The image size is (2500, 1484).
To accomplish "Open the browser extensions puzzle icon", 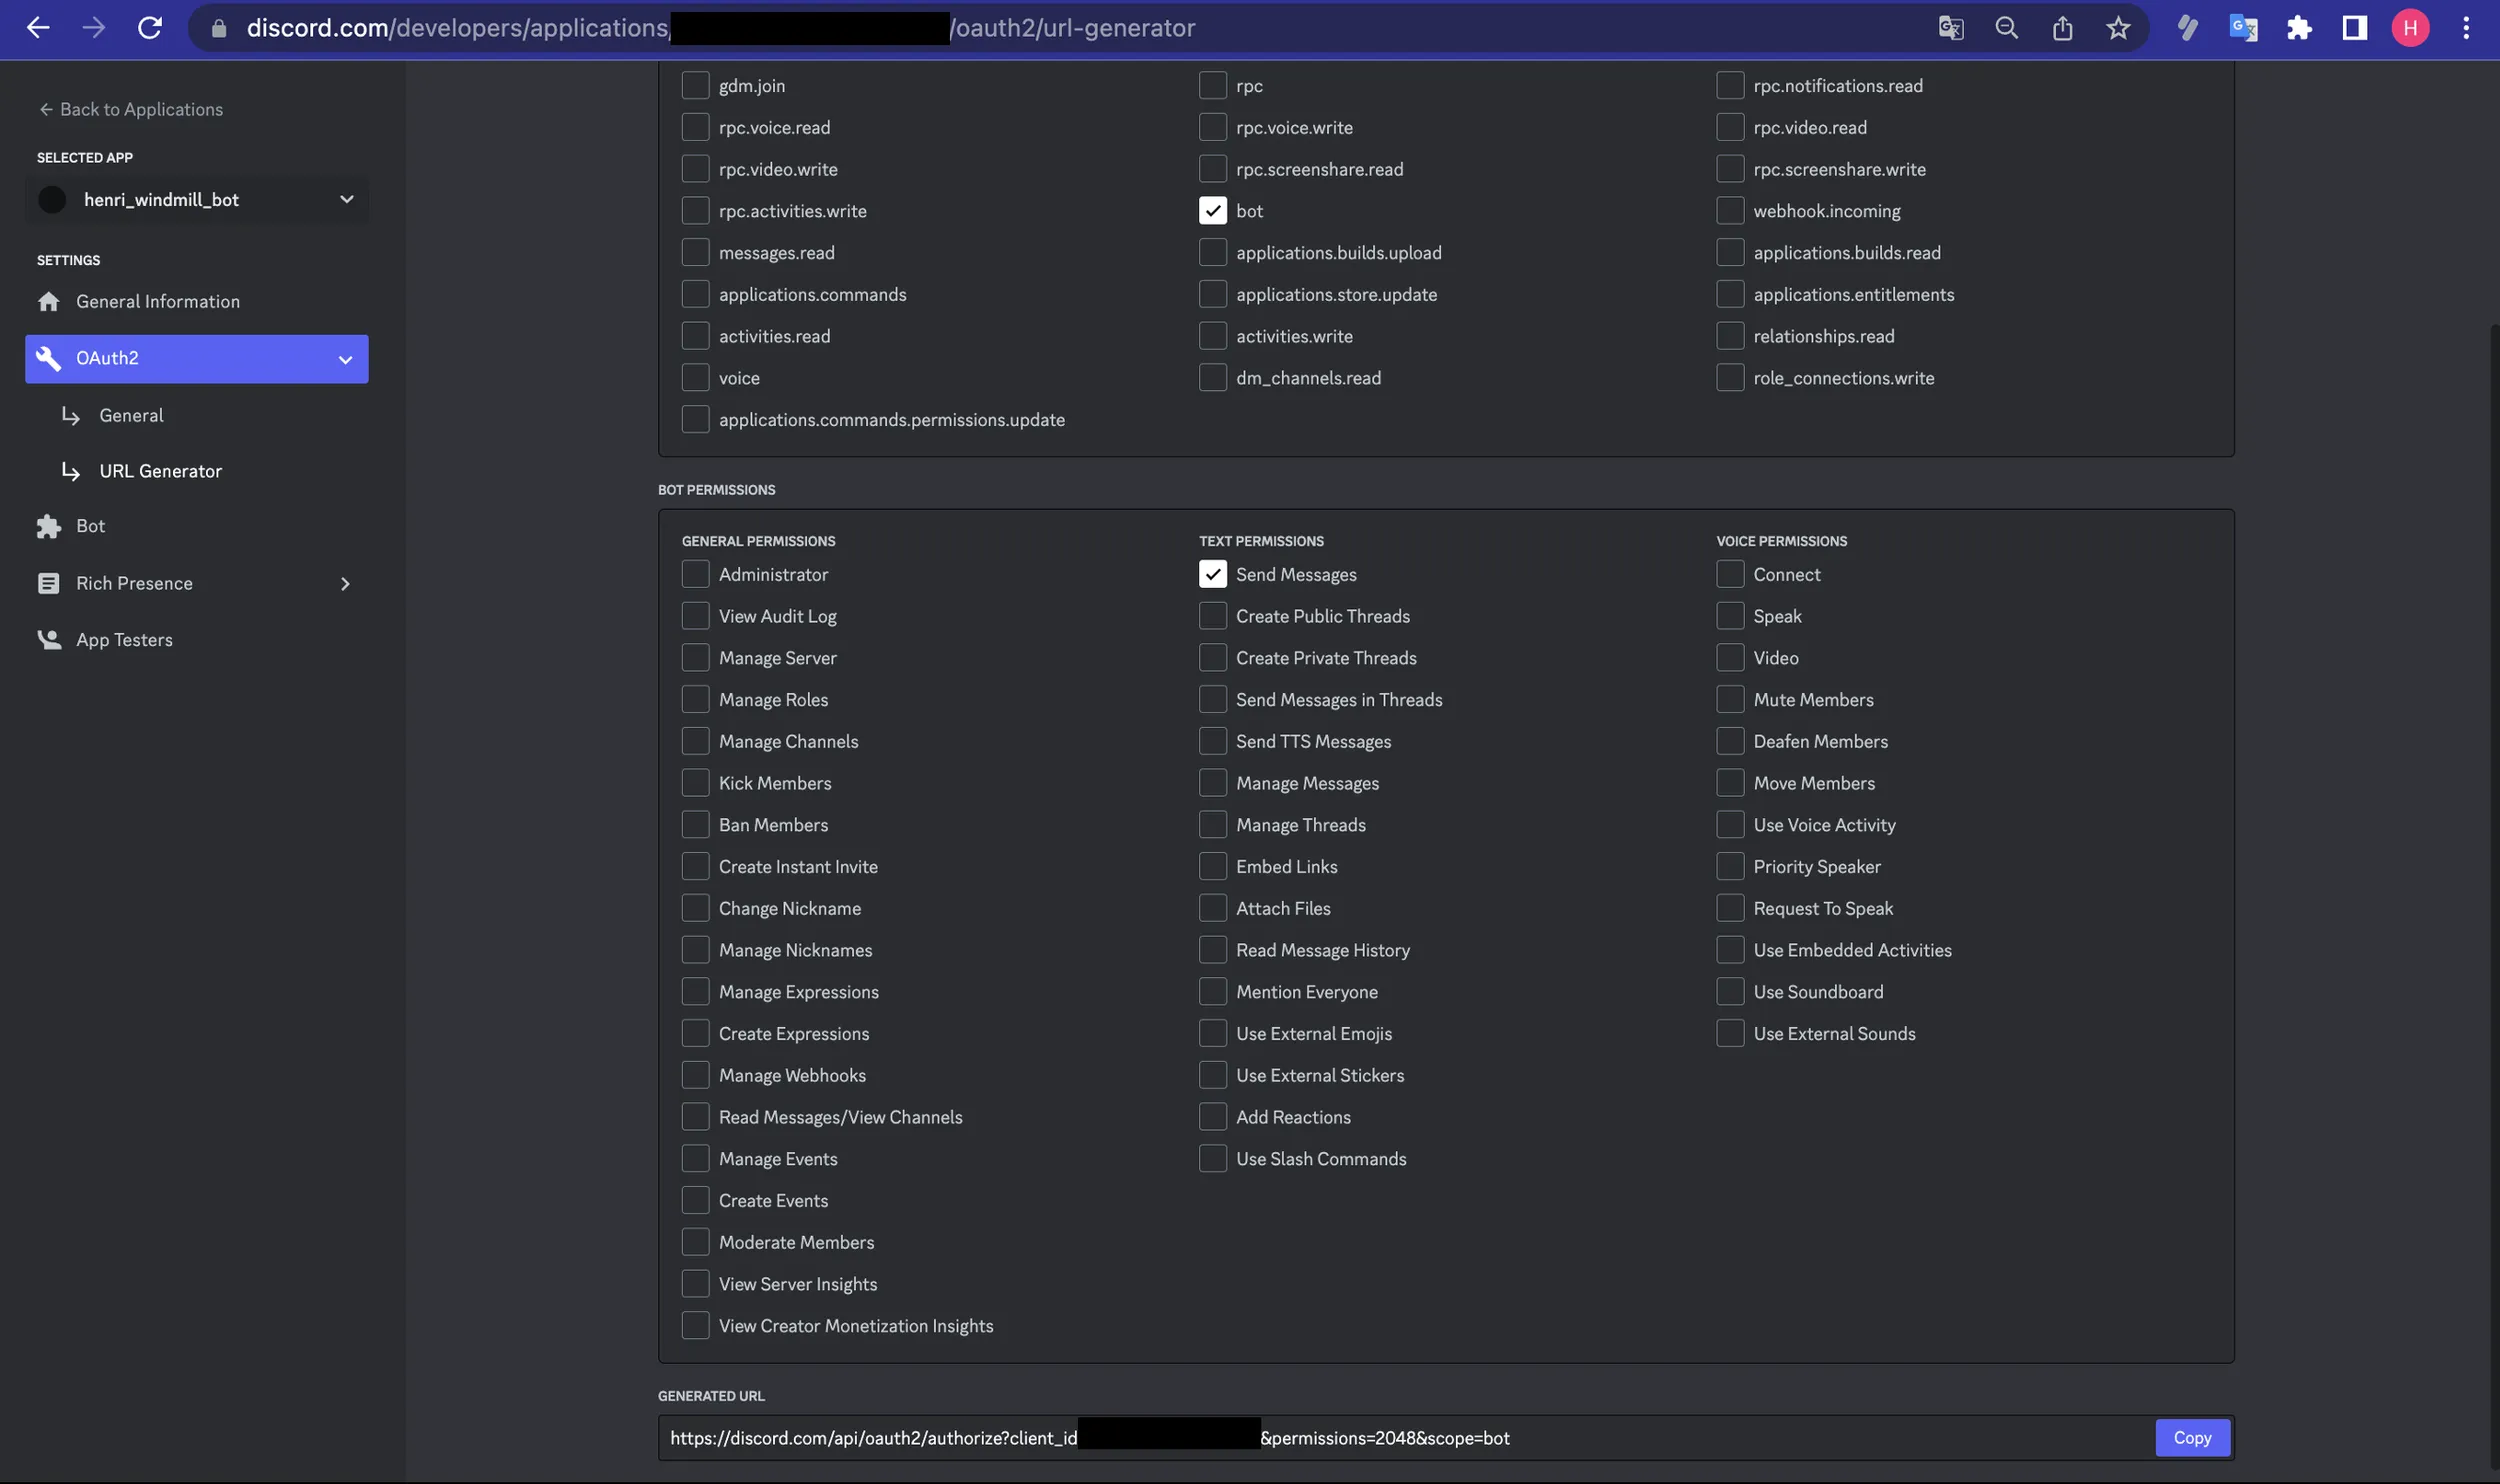I will click(x=2298, y=28).
